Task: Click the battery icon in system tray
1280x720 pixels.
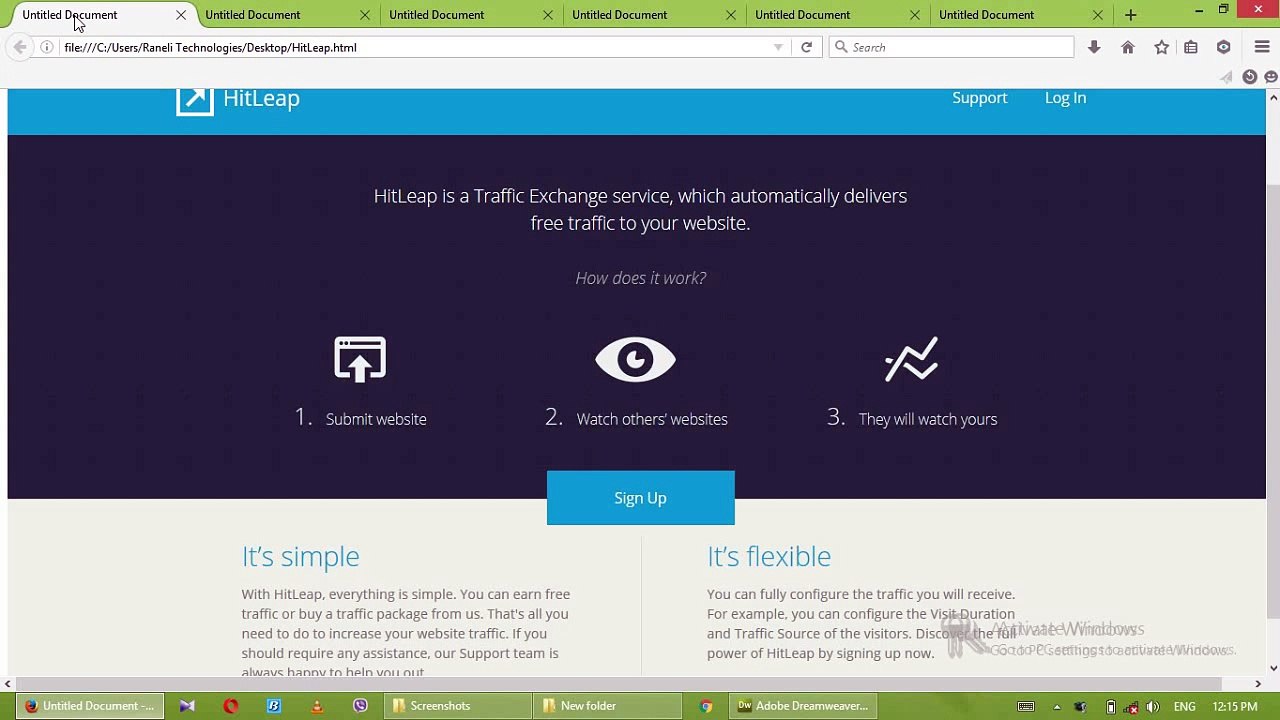Action: [1110, 707]
